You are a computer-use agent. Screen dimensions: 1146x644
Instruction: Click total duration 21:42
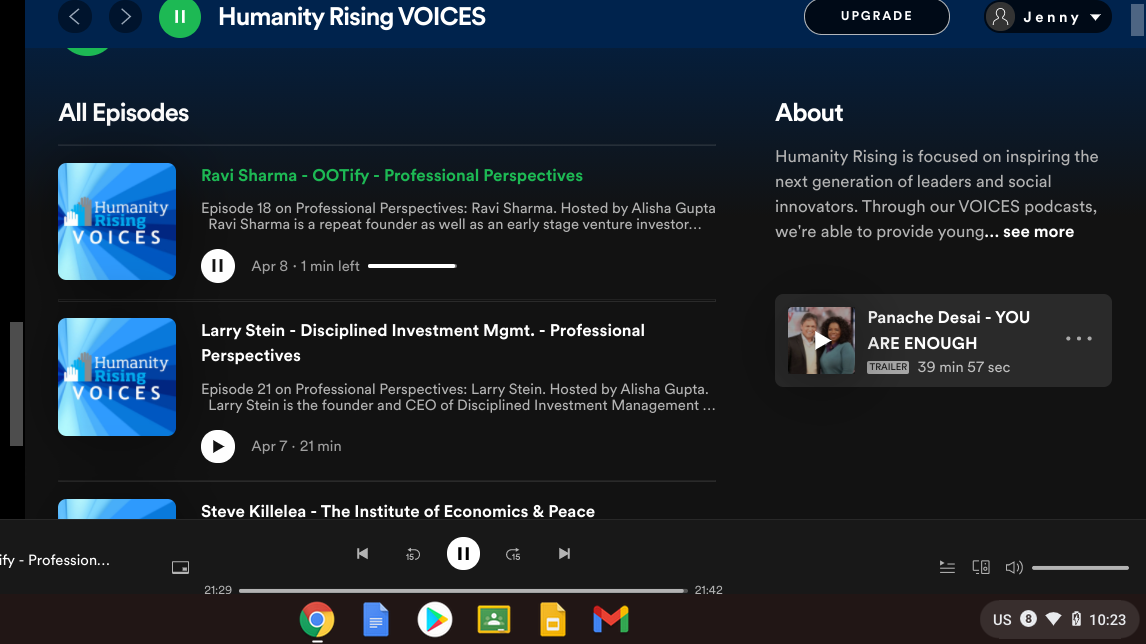click(x=708, y=590)
